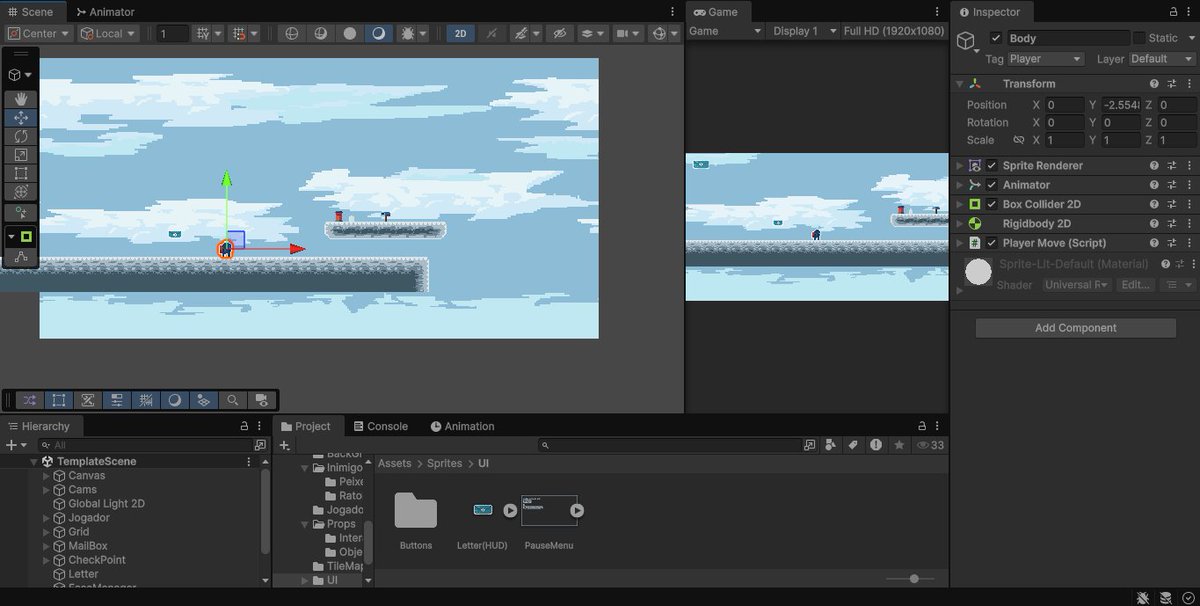Click the Edit Box Collider tool icon
The height and width of the screenshot is (606, 1200).
(20, 258)
